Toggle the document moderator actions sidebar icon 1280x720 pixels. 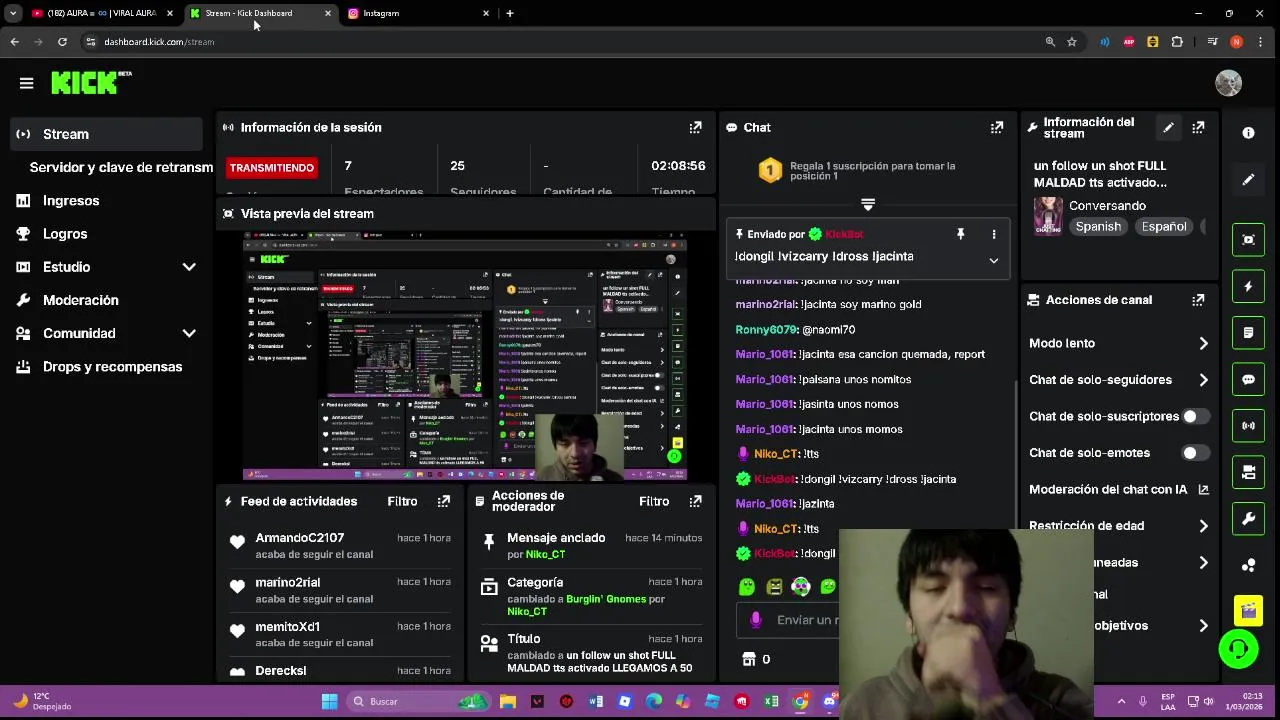point(1248,333)
